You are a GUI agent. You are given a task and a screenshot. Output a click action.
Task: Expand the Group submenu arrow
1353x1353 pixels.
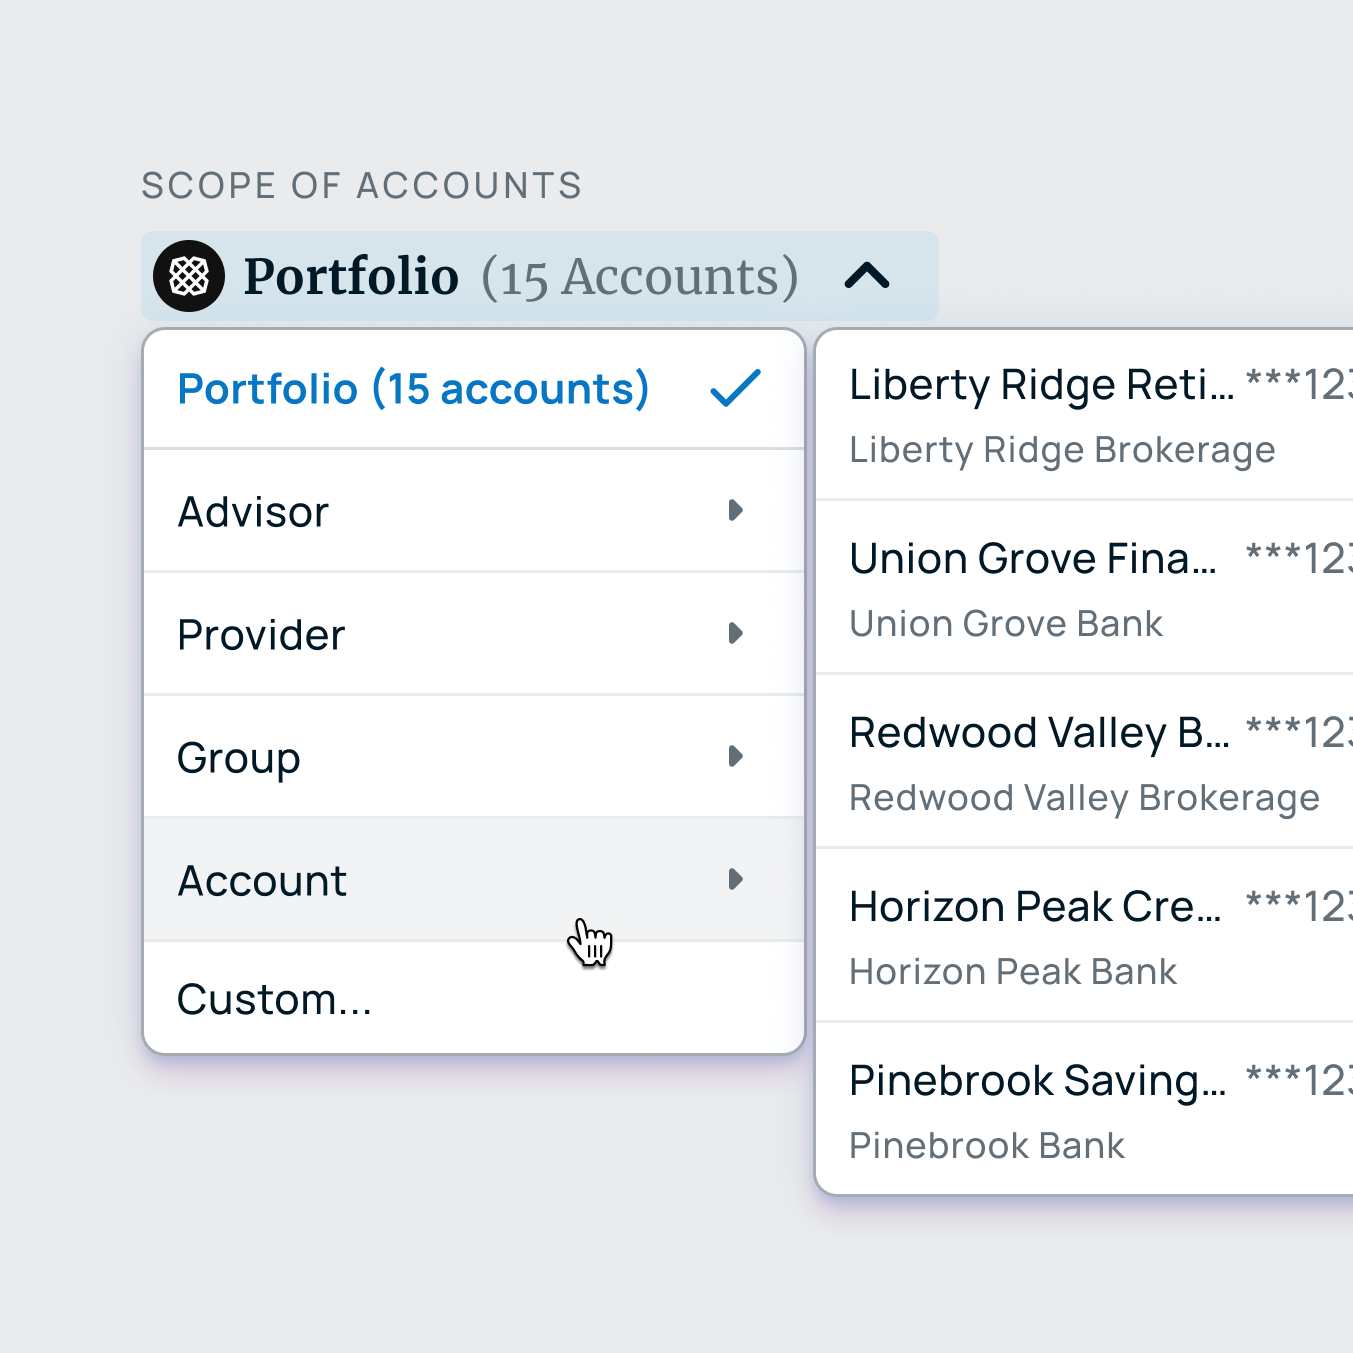point(735,757)
